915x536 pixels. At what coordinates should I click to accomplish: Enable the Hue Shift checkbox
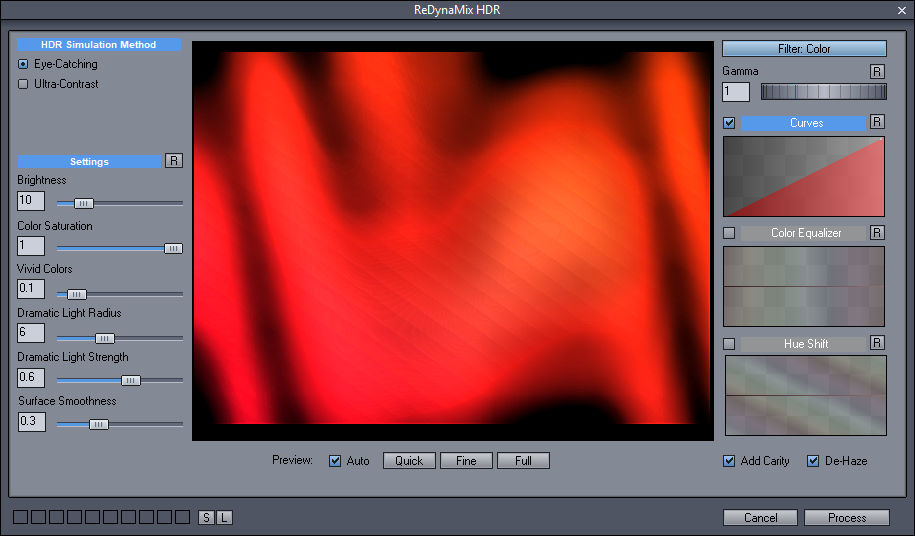pyautogui.click(x=729, y=344)
